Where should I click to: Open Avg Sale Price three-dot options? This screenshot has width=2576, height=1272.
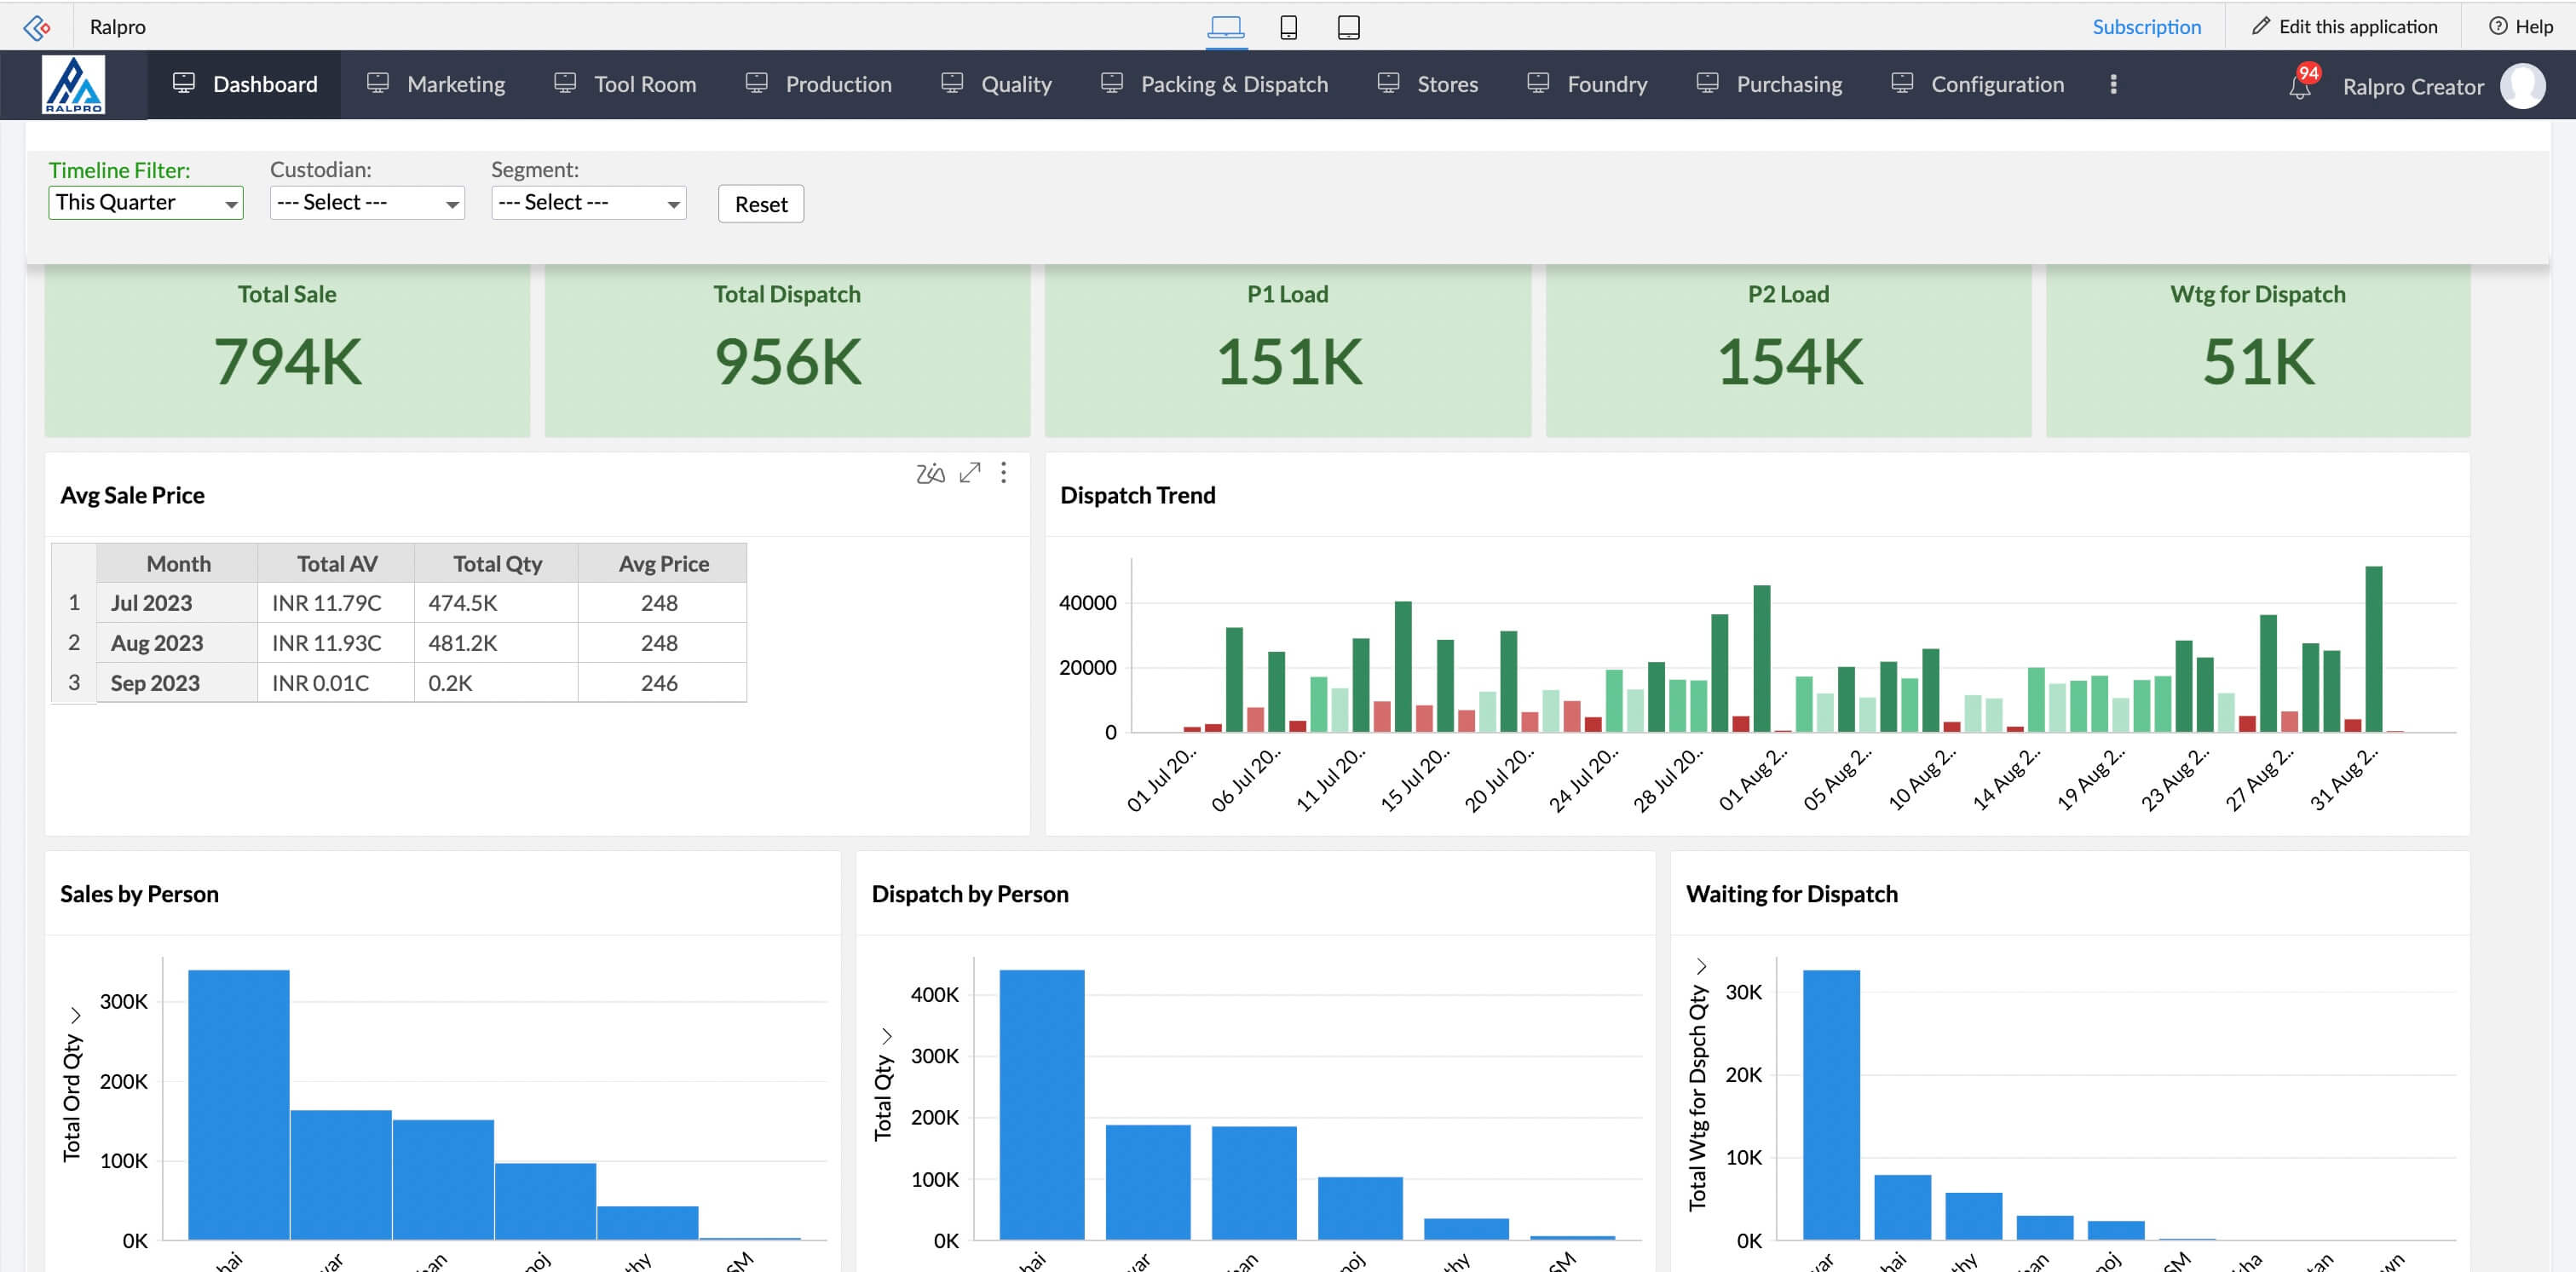[x=1003, y=473]
